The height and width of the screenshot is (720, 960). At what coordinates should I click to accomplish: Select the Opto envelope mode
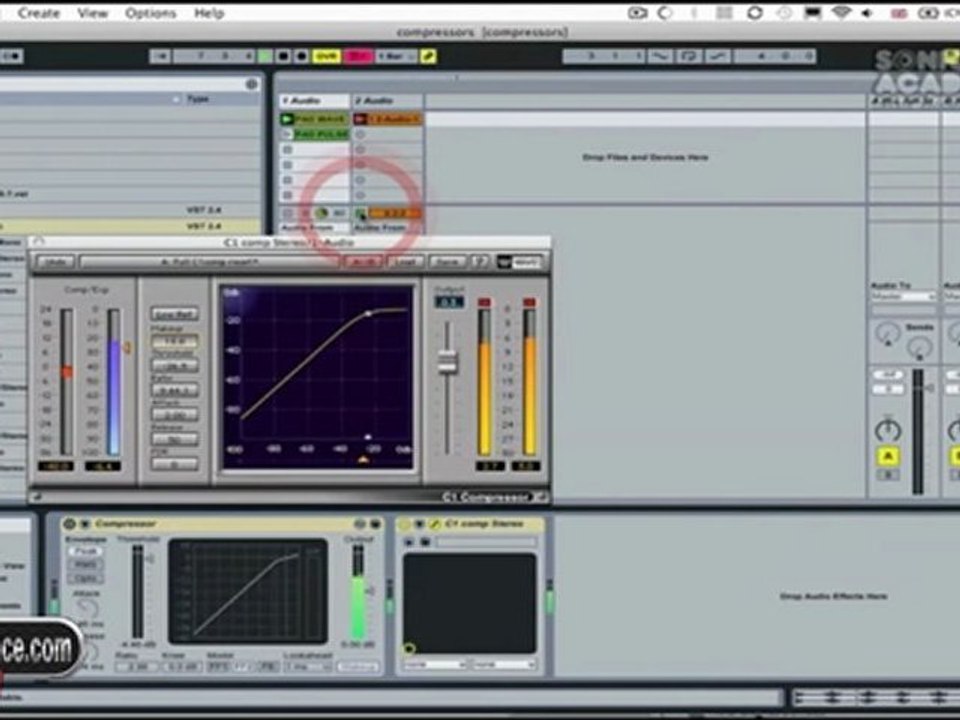tap(86, 578)
